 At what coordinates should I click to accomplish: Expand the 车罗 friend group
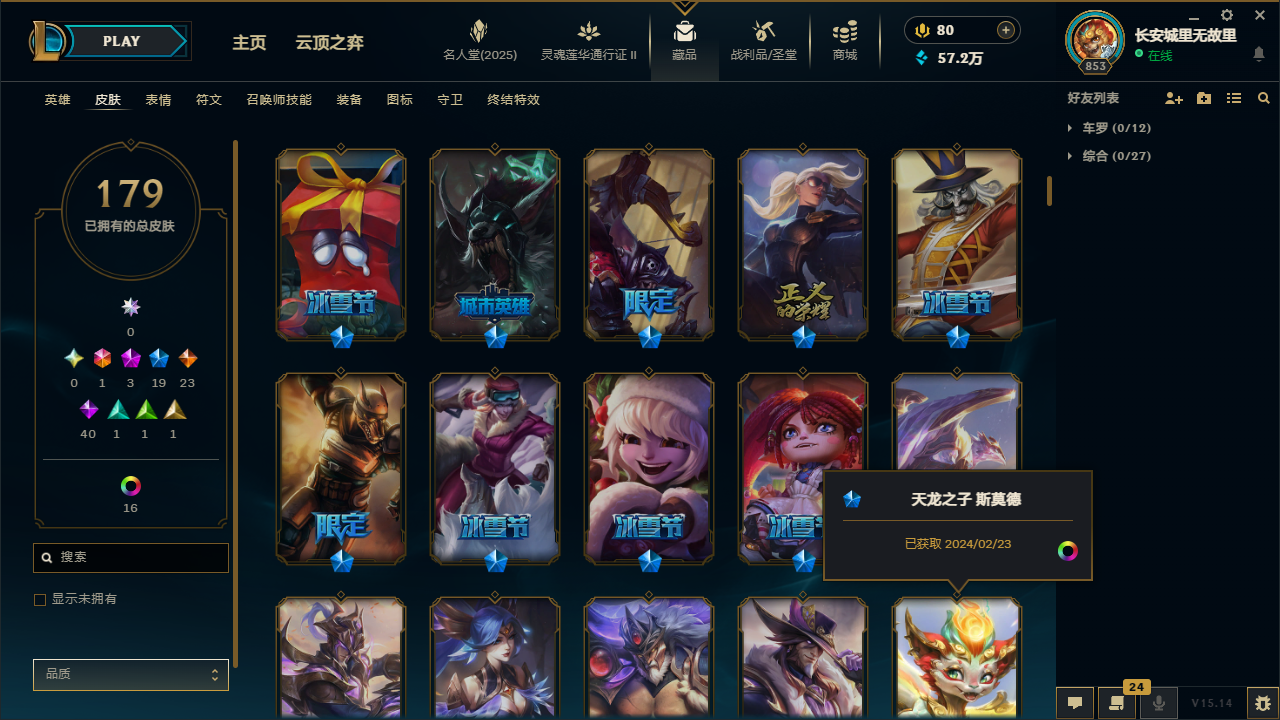[x=1110, y=128]
